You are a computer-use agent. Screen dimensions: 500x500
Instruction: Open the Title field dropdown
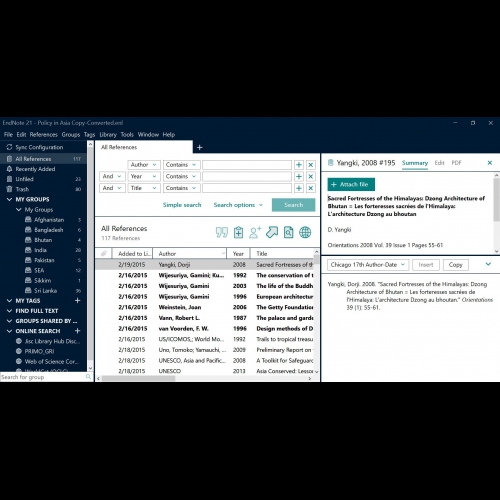(144, 188)
